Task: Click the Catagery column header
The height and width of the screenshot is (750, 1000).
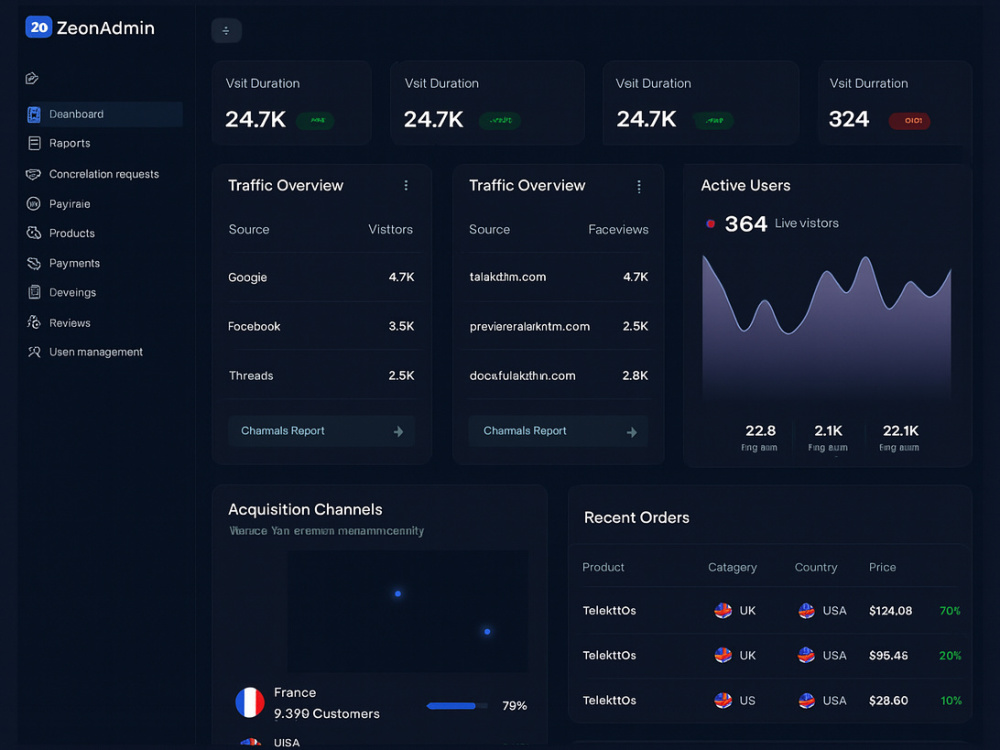Action: pos(732,568)
